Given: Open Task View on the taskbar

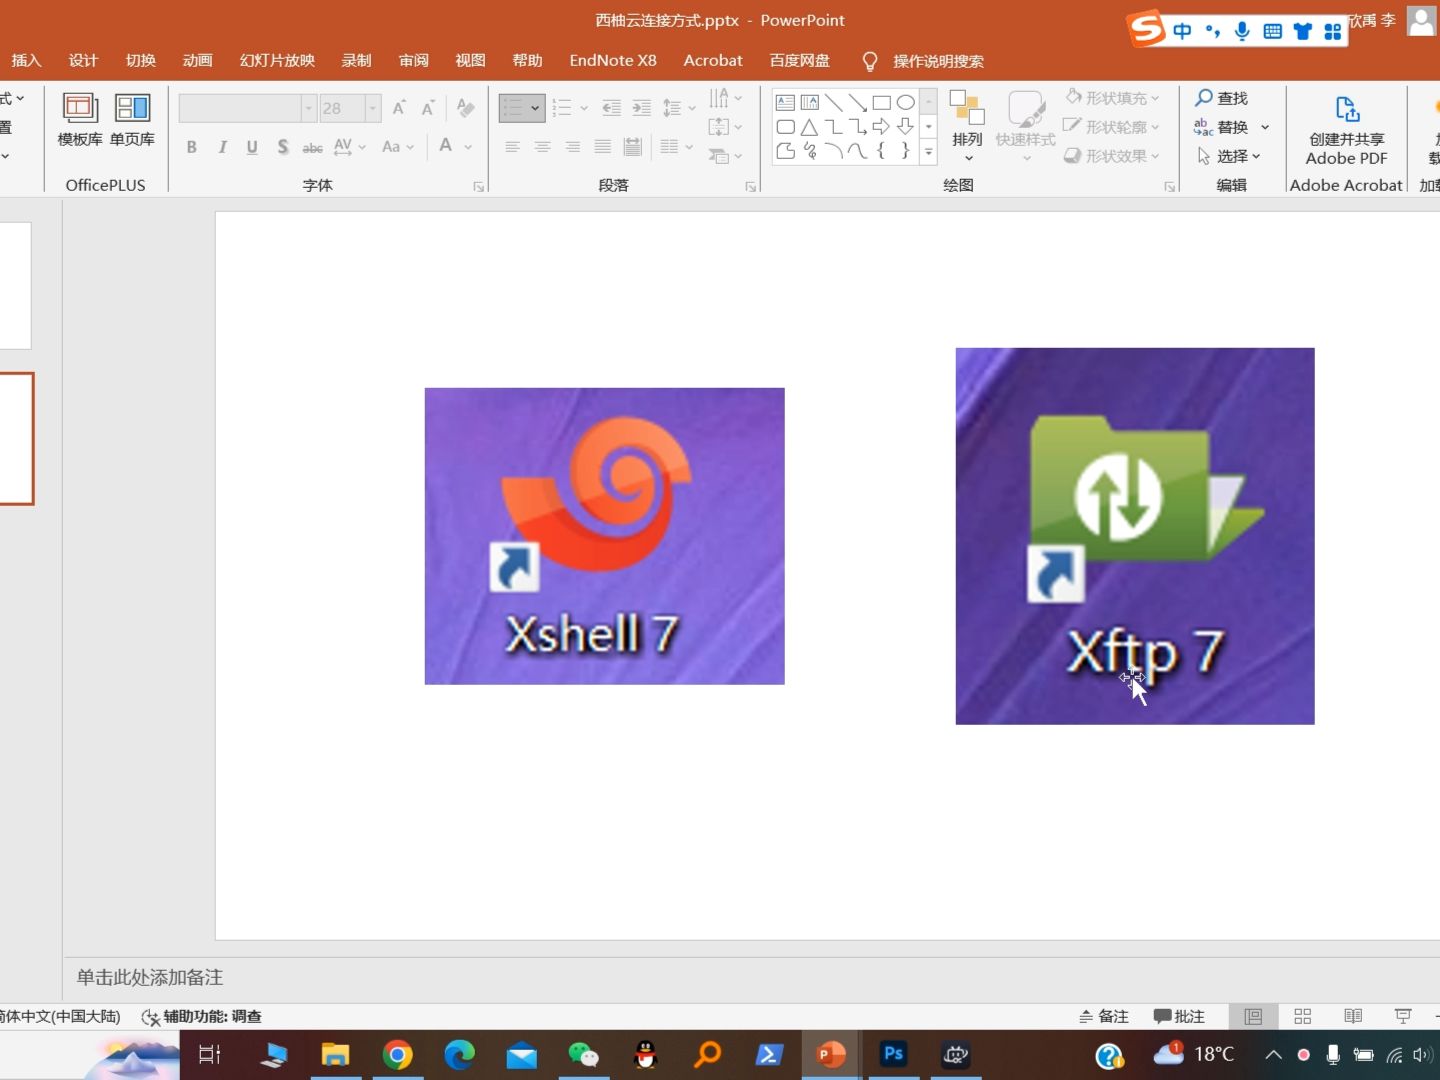Looking at the screenshot, I should point(210,1055).
